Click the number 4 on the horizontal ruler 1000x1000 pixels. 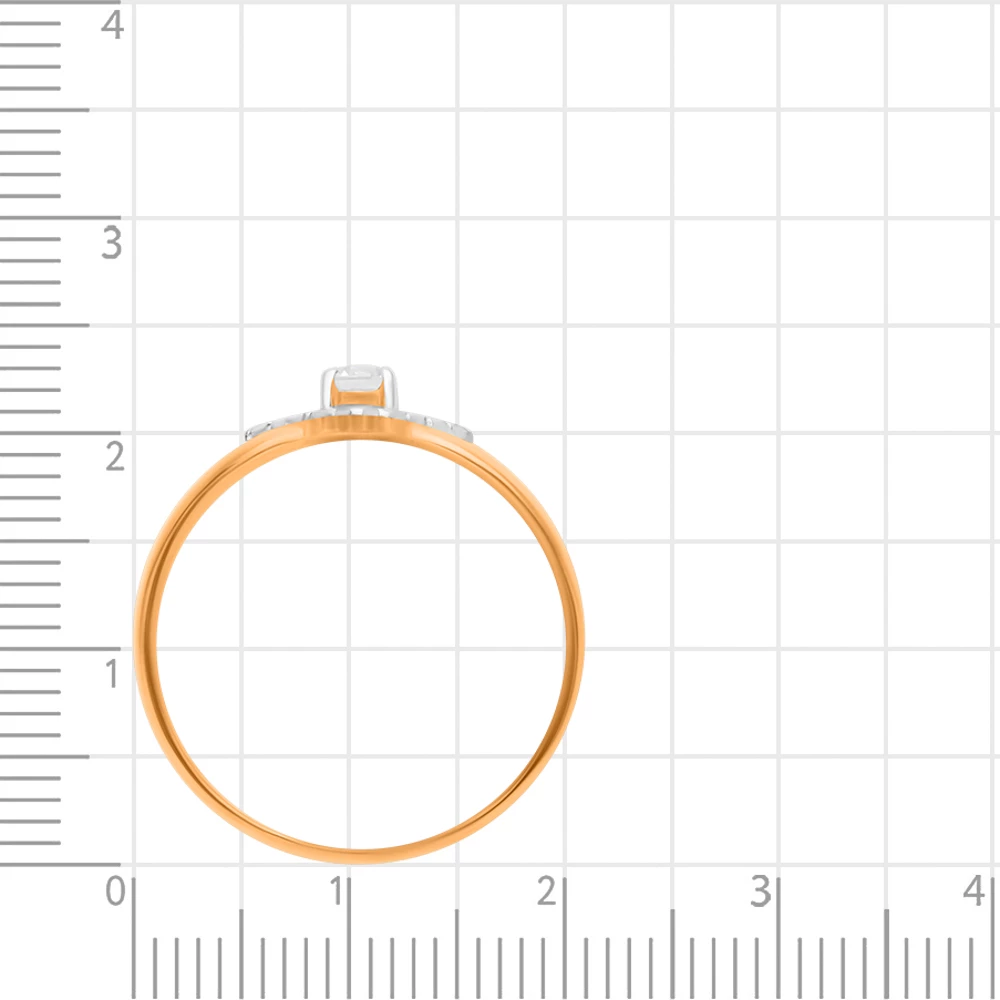tap(973, 890)
